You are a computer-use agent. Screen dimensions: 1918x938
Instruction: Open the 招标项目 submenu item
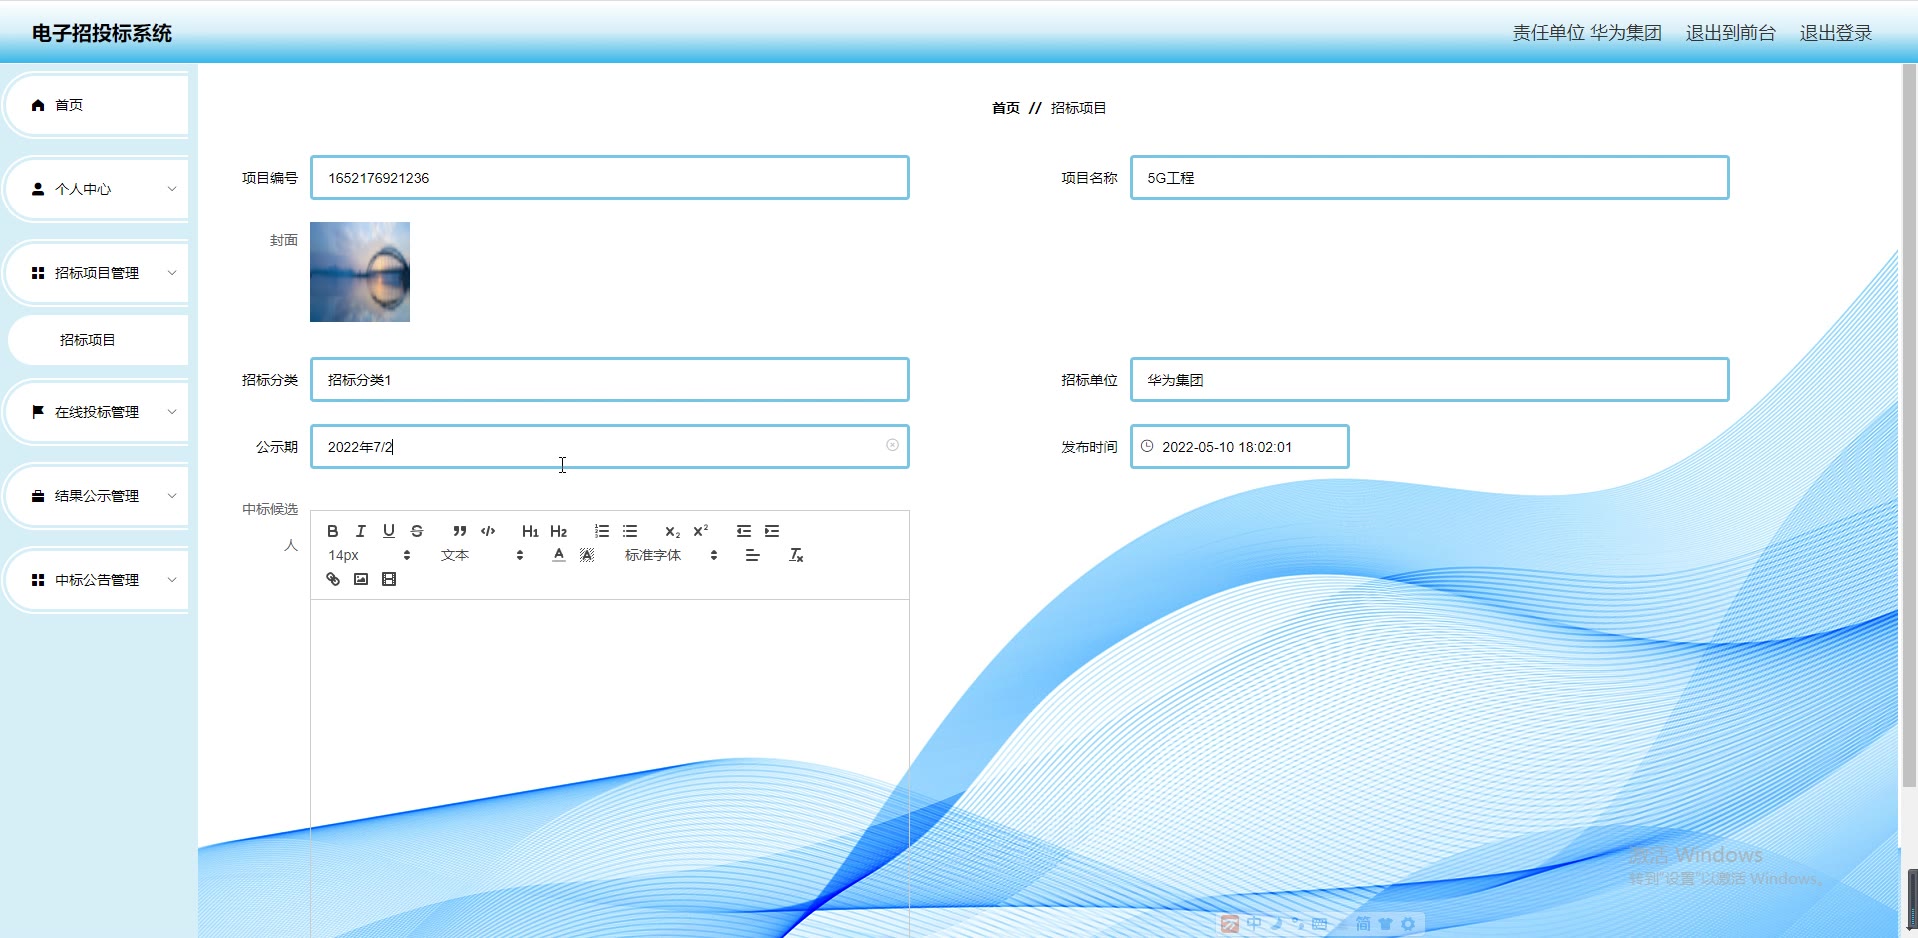pos(97,340)
